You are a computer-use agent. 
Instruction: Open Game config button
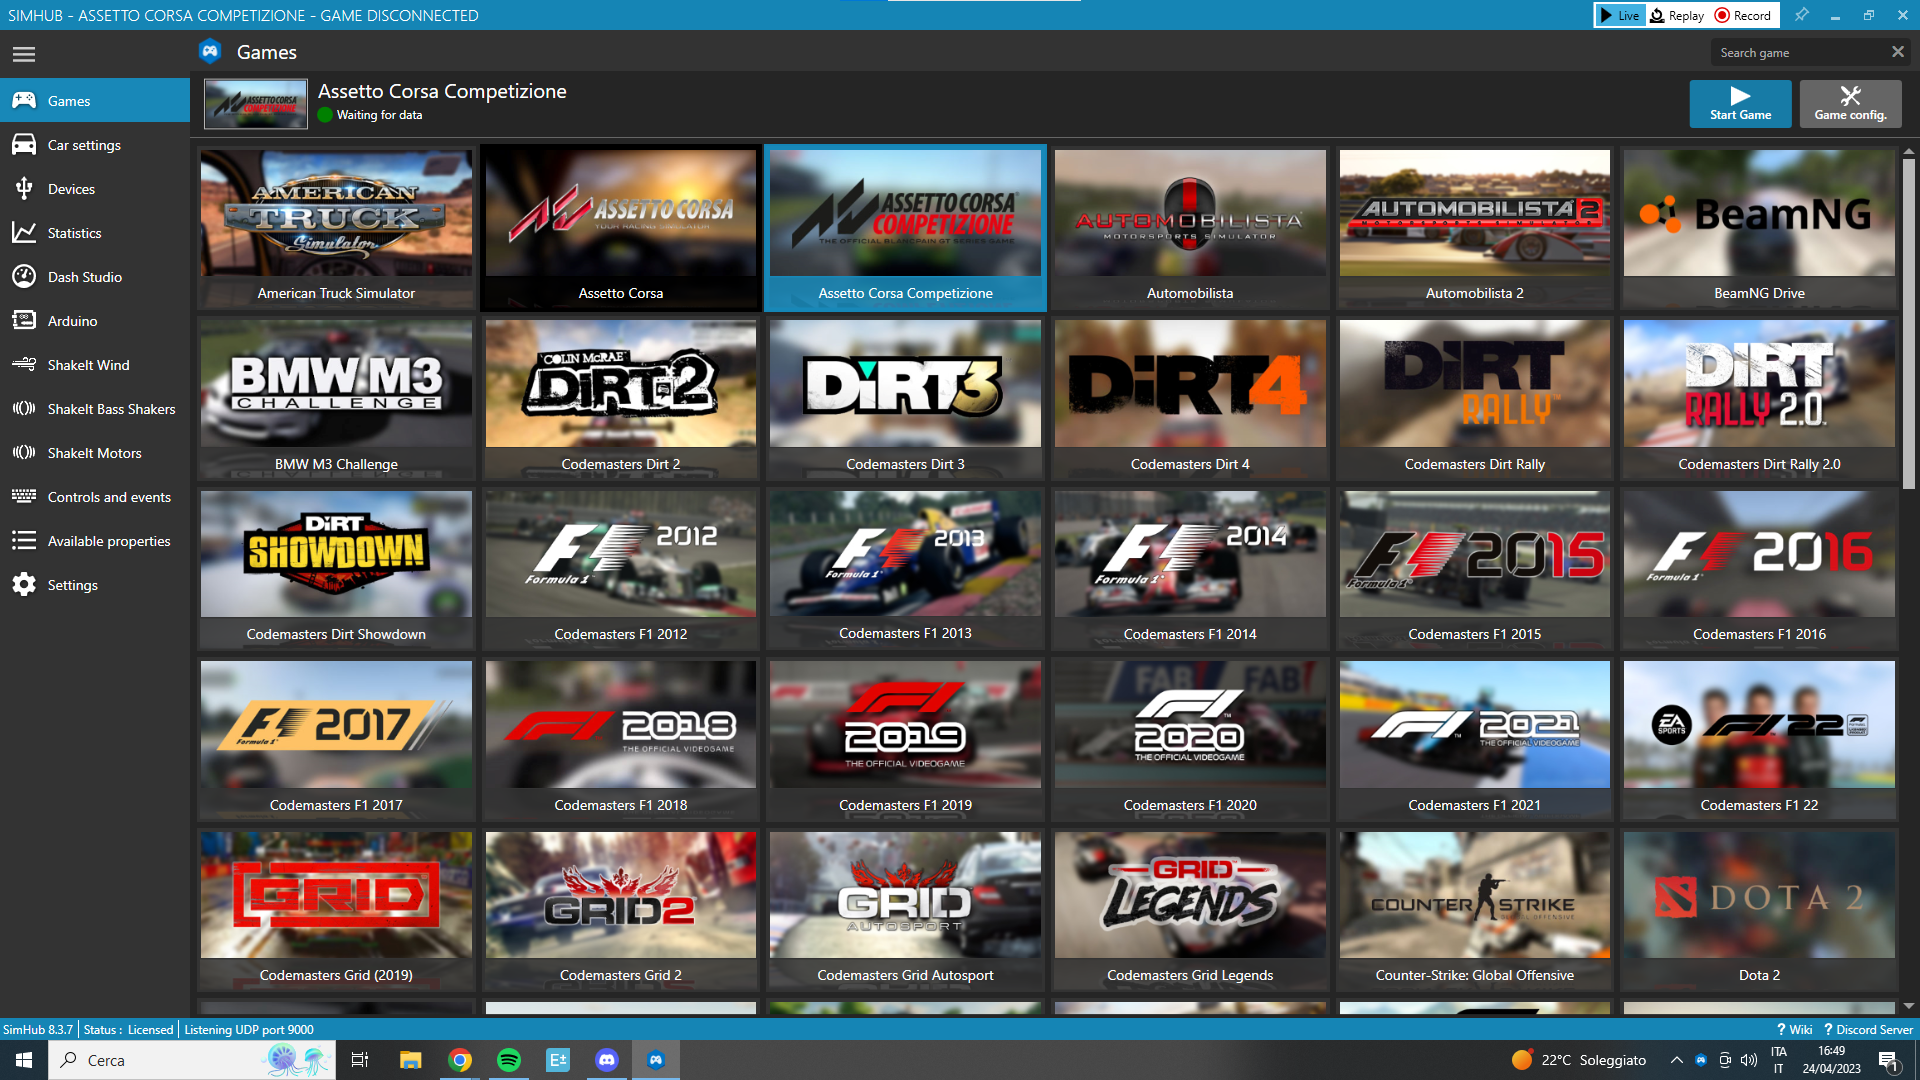[x=1850, y=103]
